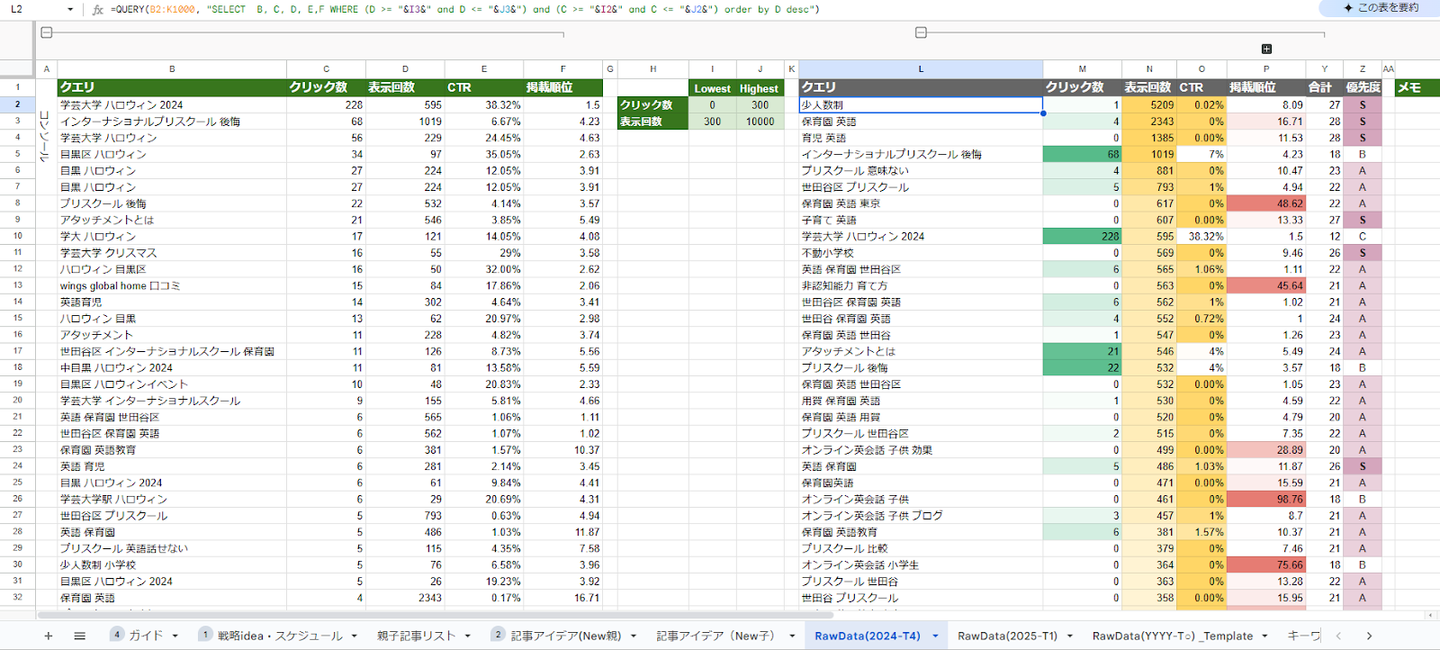Expand hidden columns with the plus icon
The height and width of the screenshot is (650, 1440).
click(x=1266, y=49)
